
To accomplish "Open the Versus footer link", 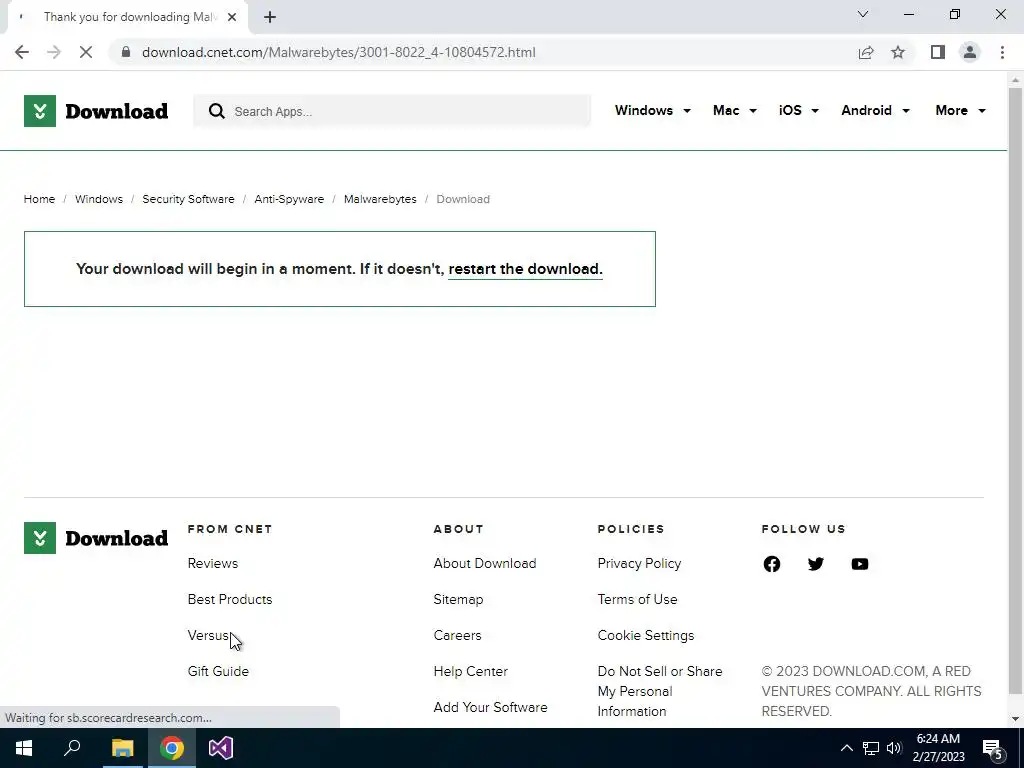I will click(x=208, y=635).
